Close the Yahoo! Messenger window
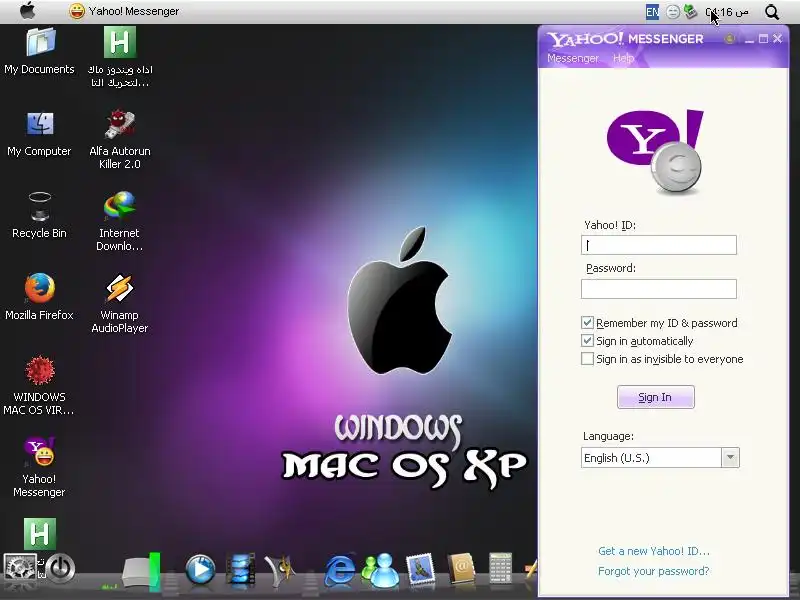Viewport: 800px width, 600px height. (778, 39)
